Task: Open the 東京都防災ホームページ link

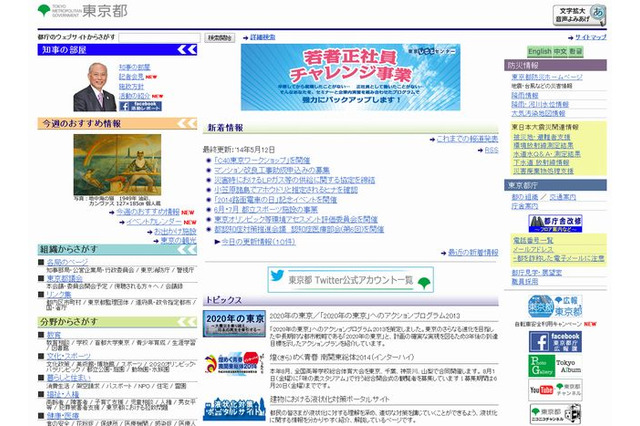Action: pos(547,77)
